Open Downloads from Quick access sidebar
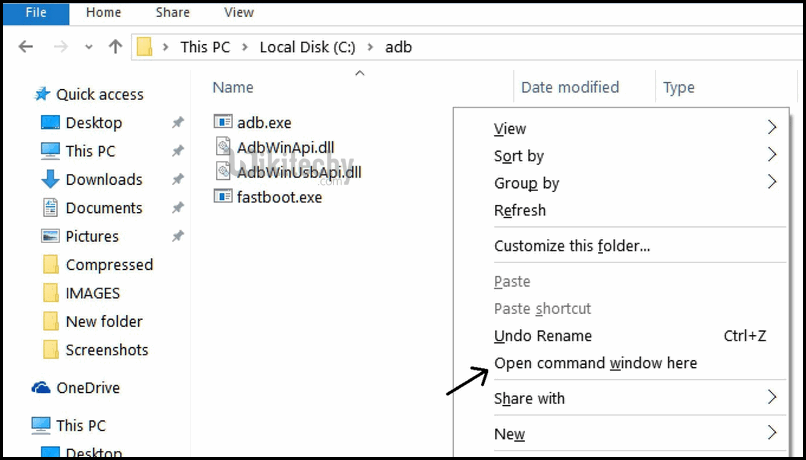The width and height of the screenshot is (806, 460). [x=103, y=180]
